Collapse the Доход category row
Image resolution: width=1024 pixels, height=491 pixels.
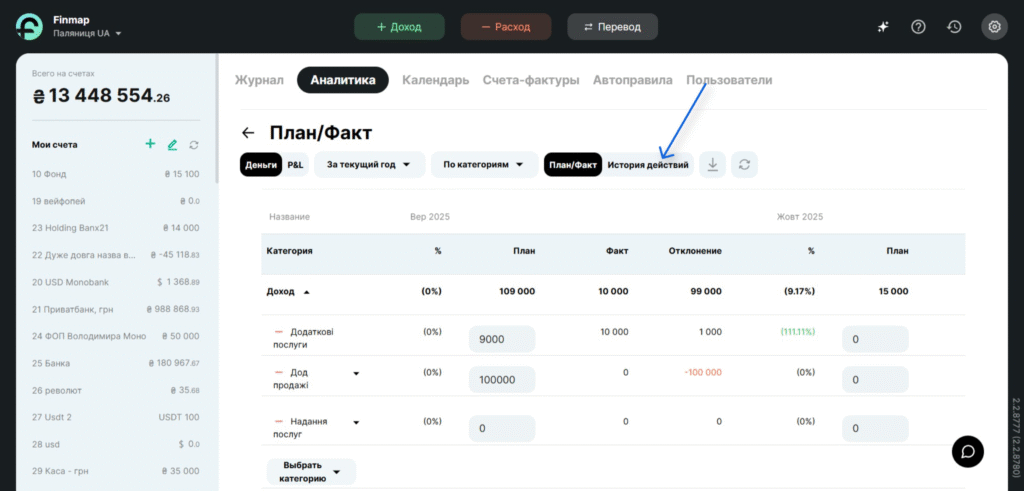click(306, 292)
